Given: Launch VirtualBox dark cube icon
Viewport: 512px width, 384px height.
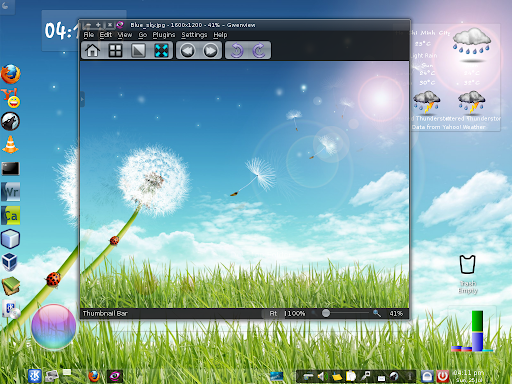Looking at the screenshot, I should click(x=9, y=262).
